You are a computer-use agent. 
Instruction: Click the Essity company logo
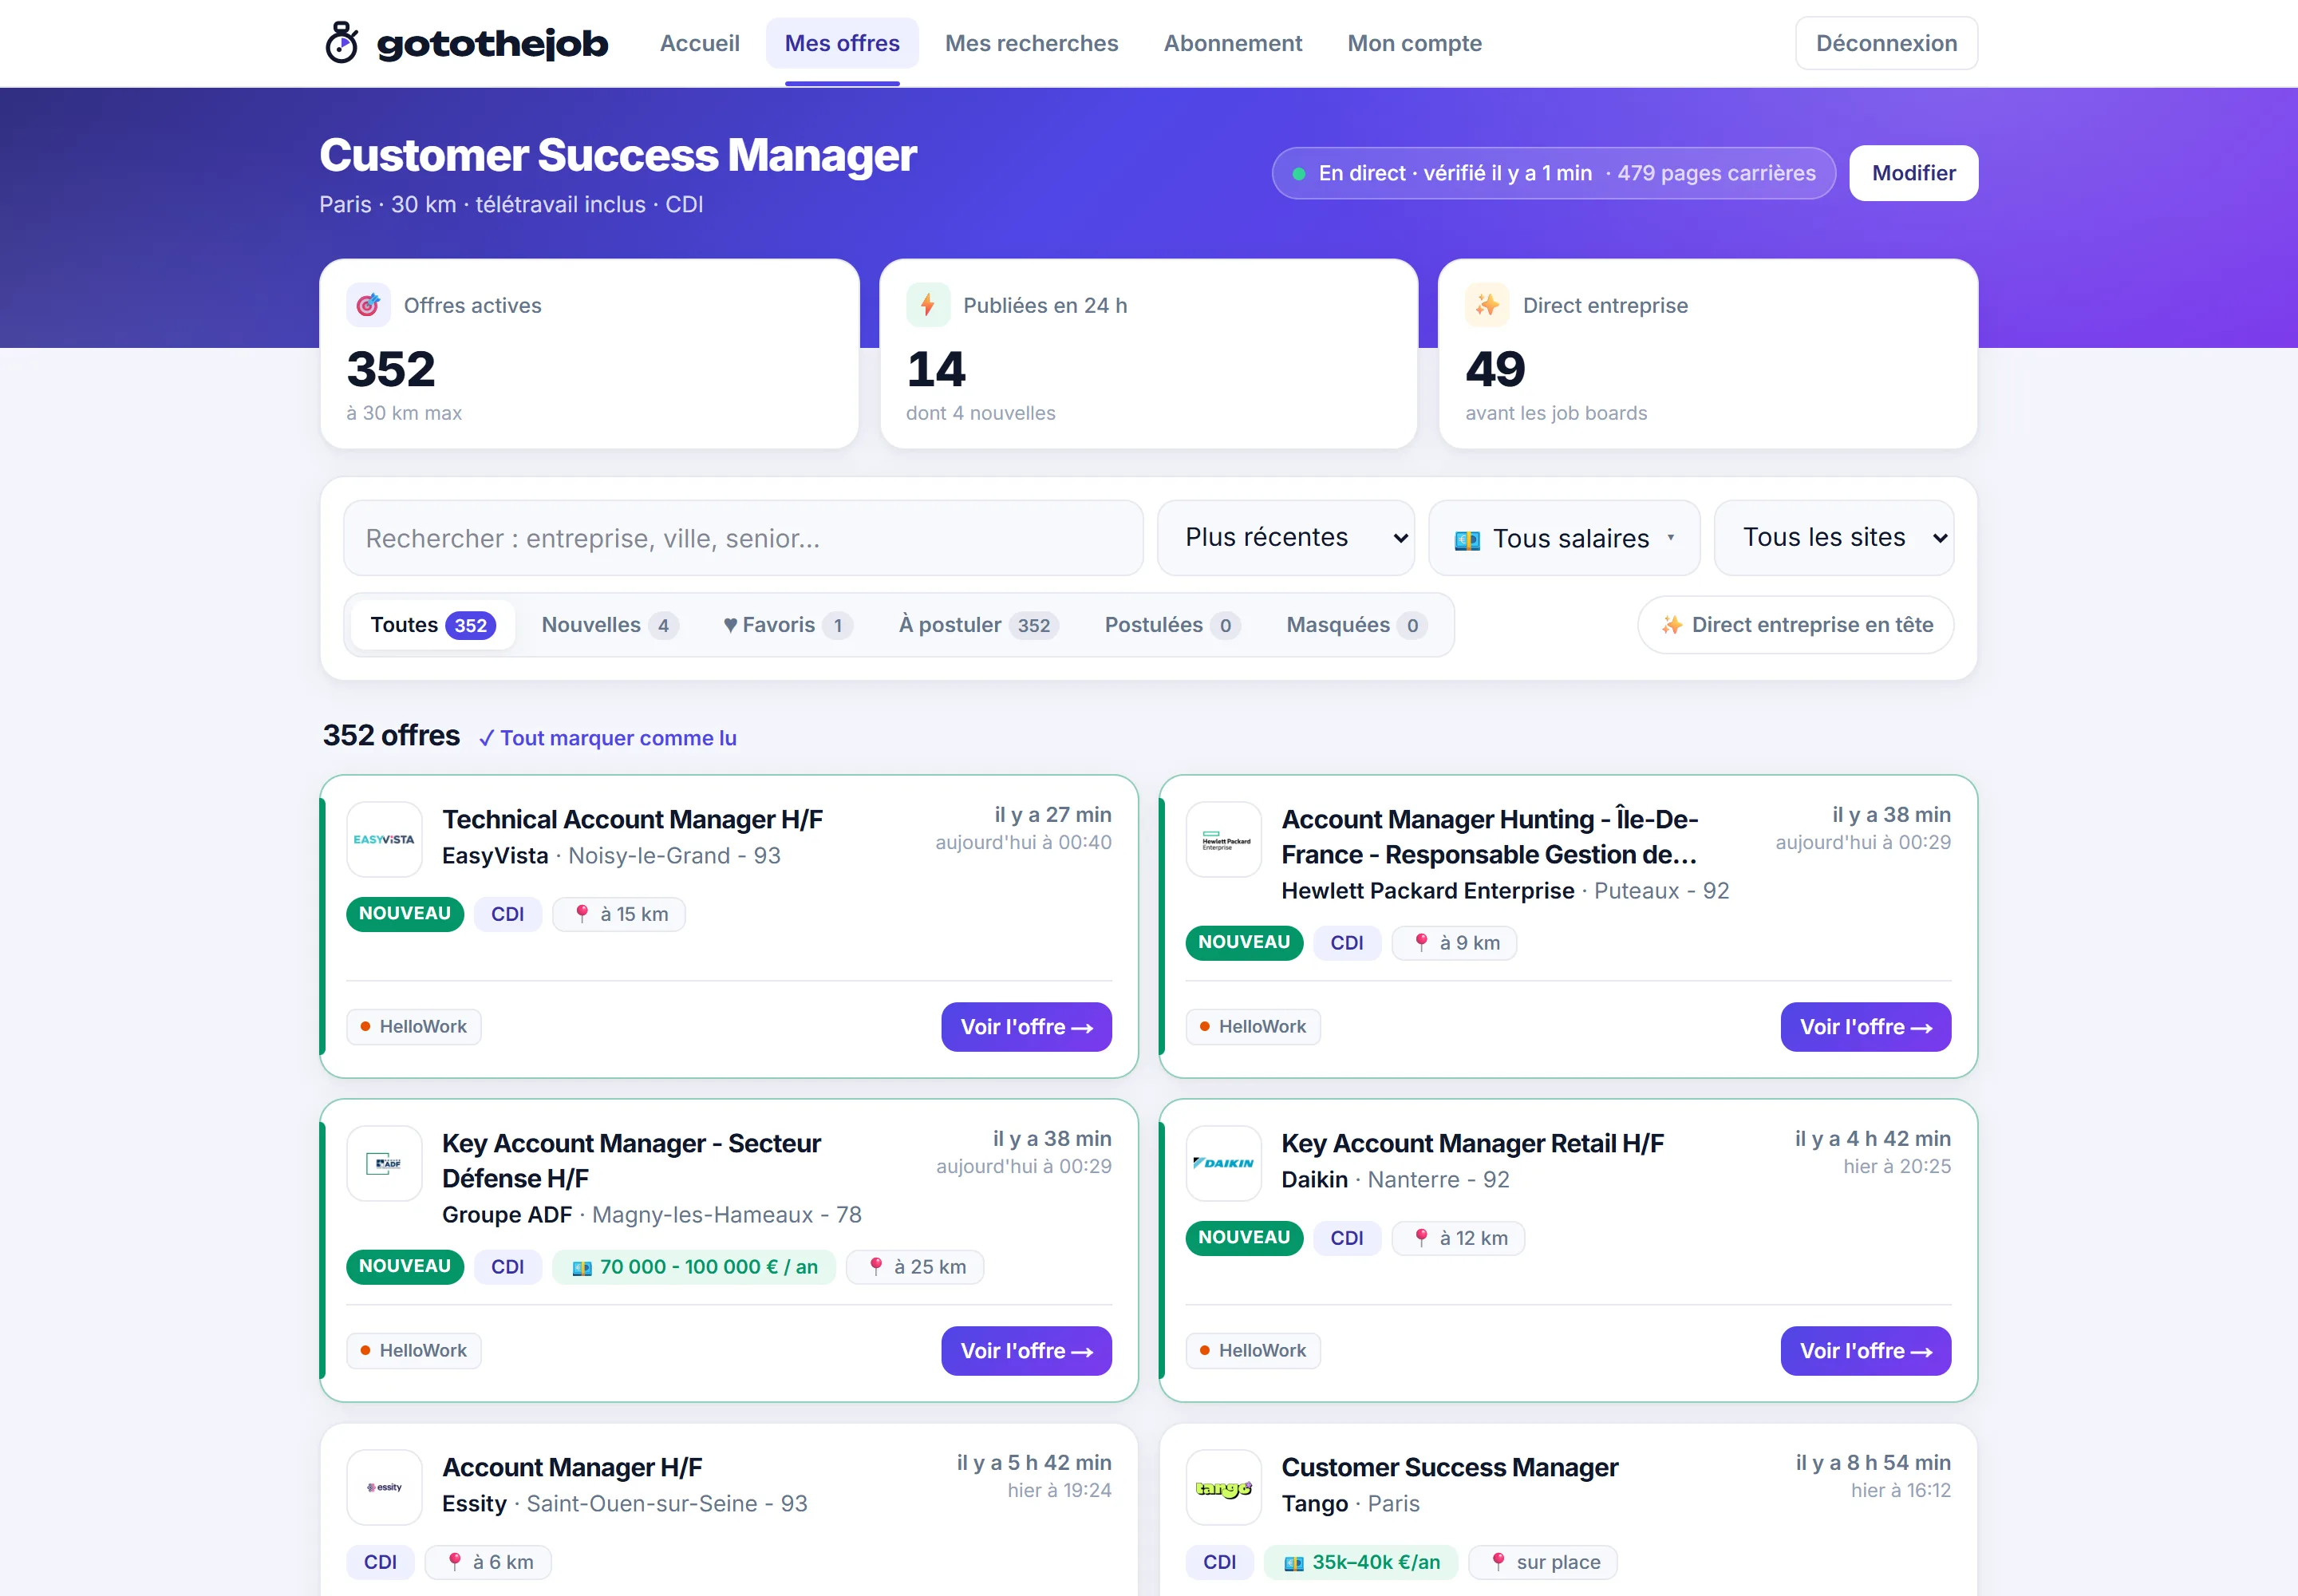tap(384, 1487)
